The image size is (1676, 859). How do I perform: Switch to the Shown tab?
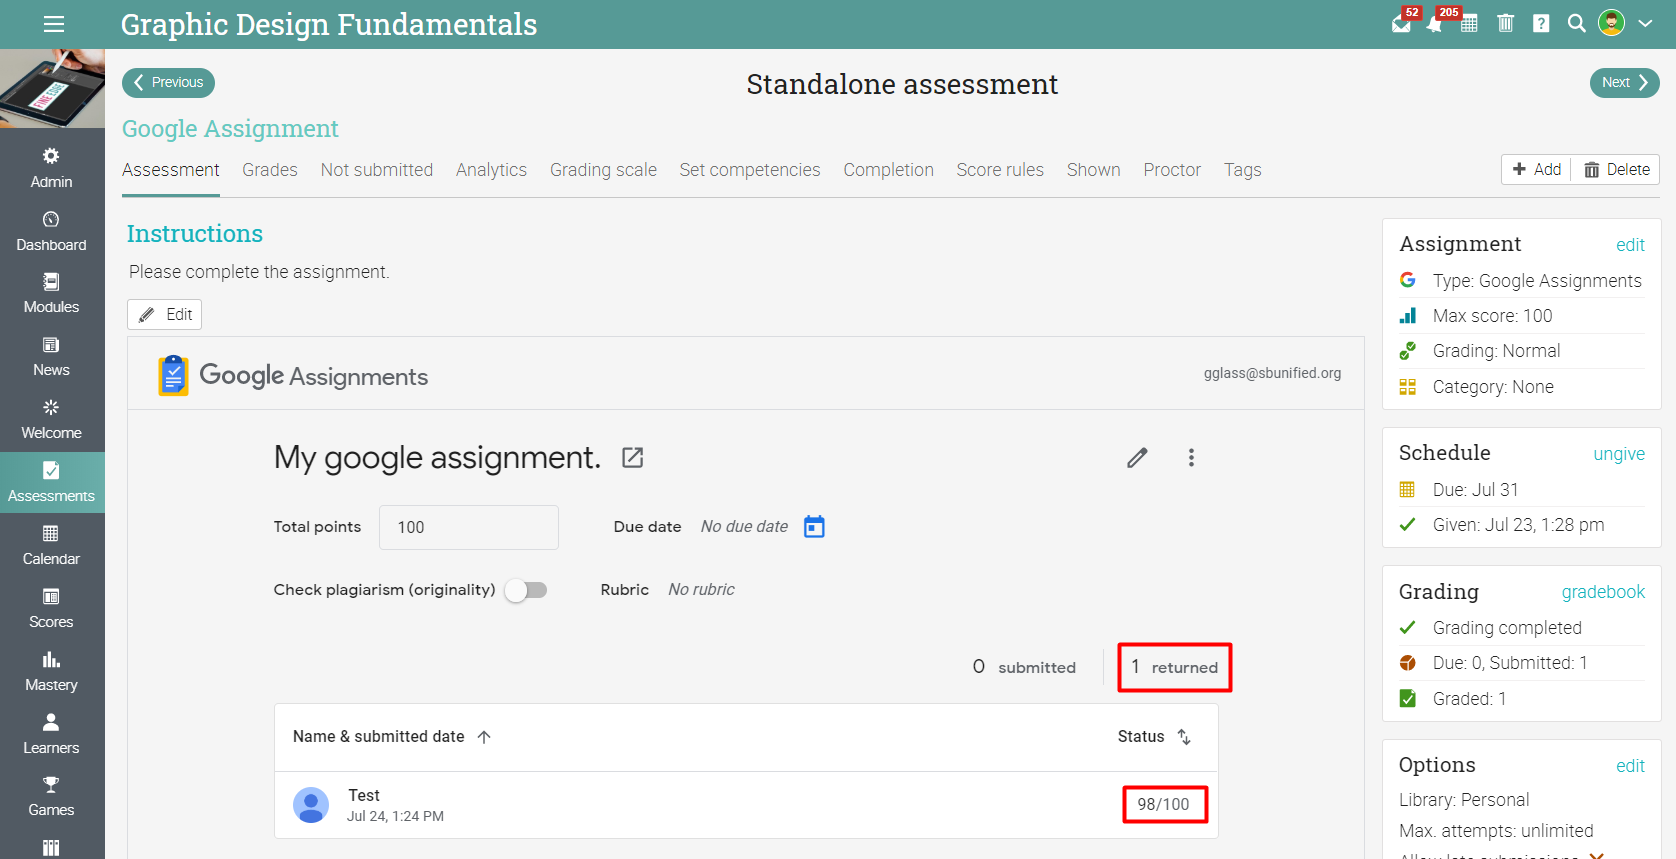[1093, 170]
